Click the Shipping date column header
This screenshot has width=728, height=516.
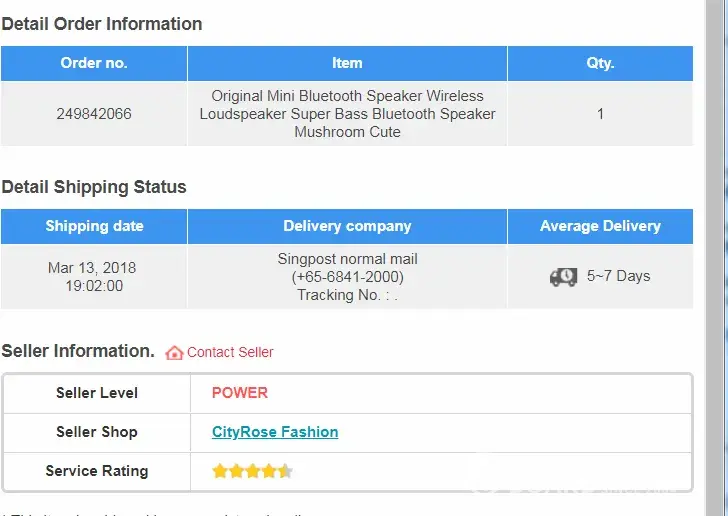[94, 226]
